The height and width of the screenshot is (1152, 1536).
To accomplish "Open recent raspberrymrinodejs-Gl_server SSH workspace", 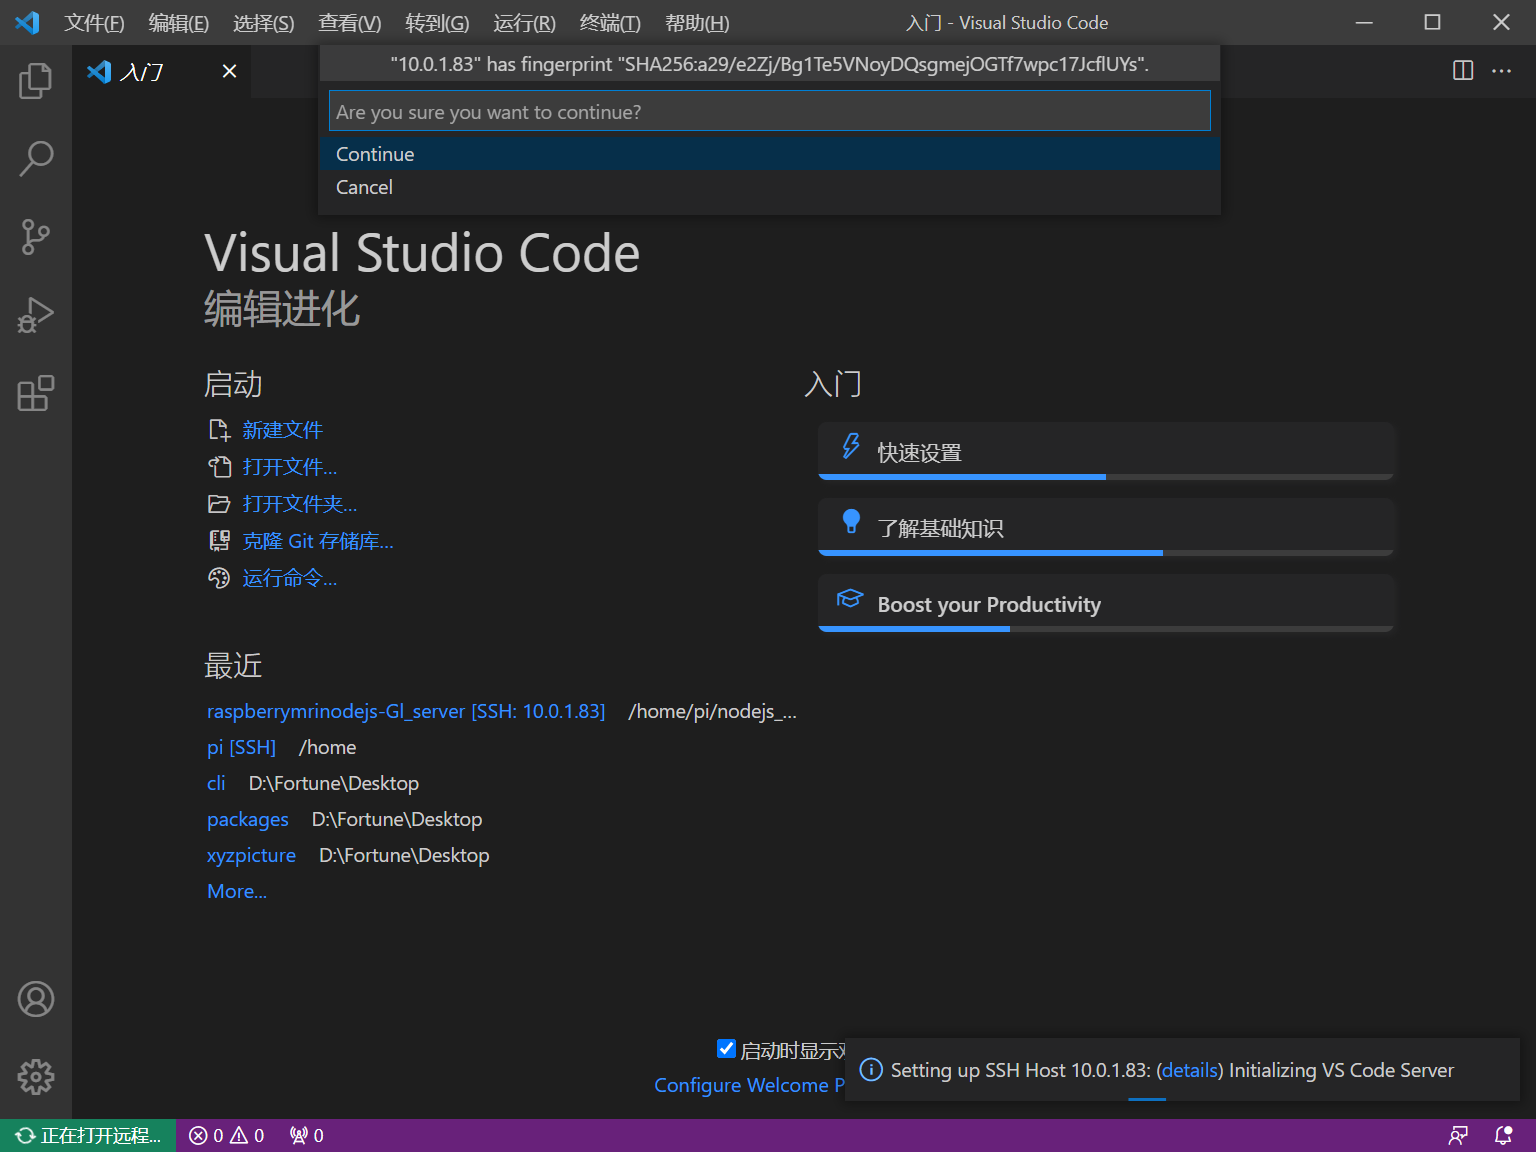I will tap(406, 711).
